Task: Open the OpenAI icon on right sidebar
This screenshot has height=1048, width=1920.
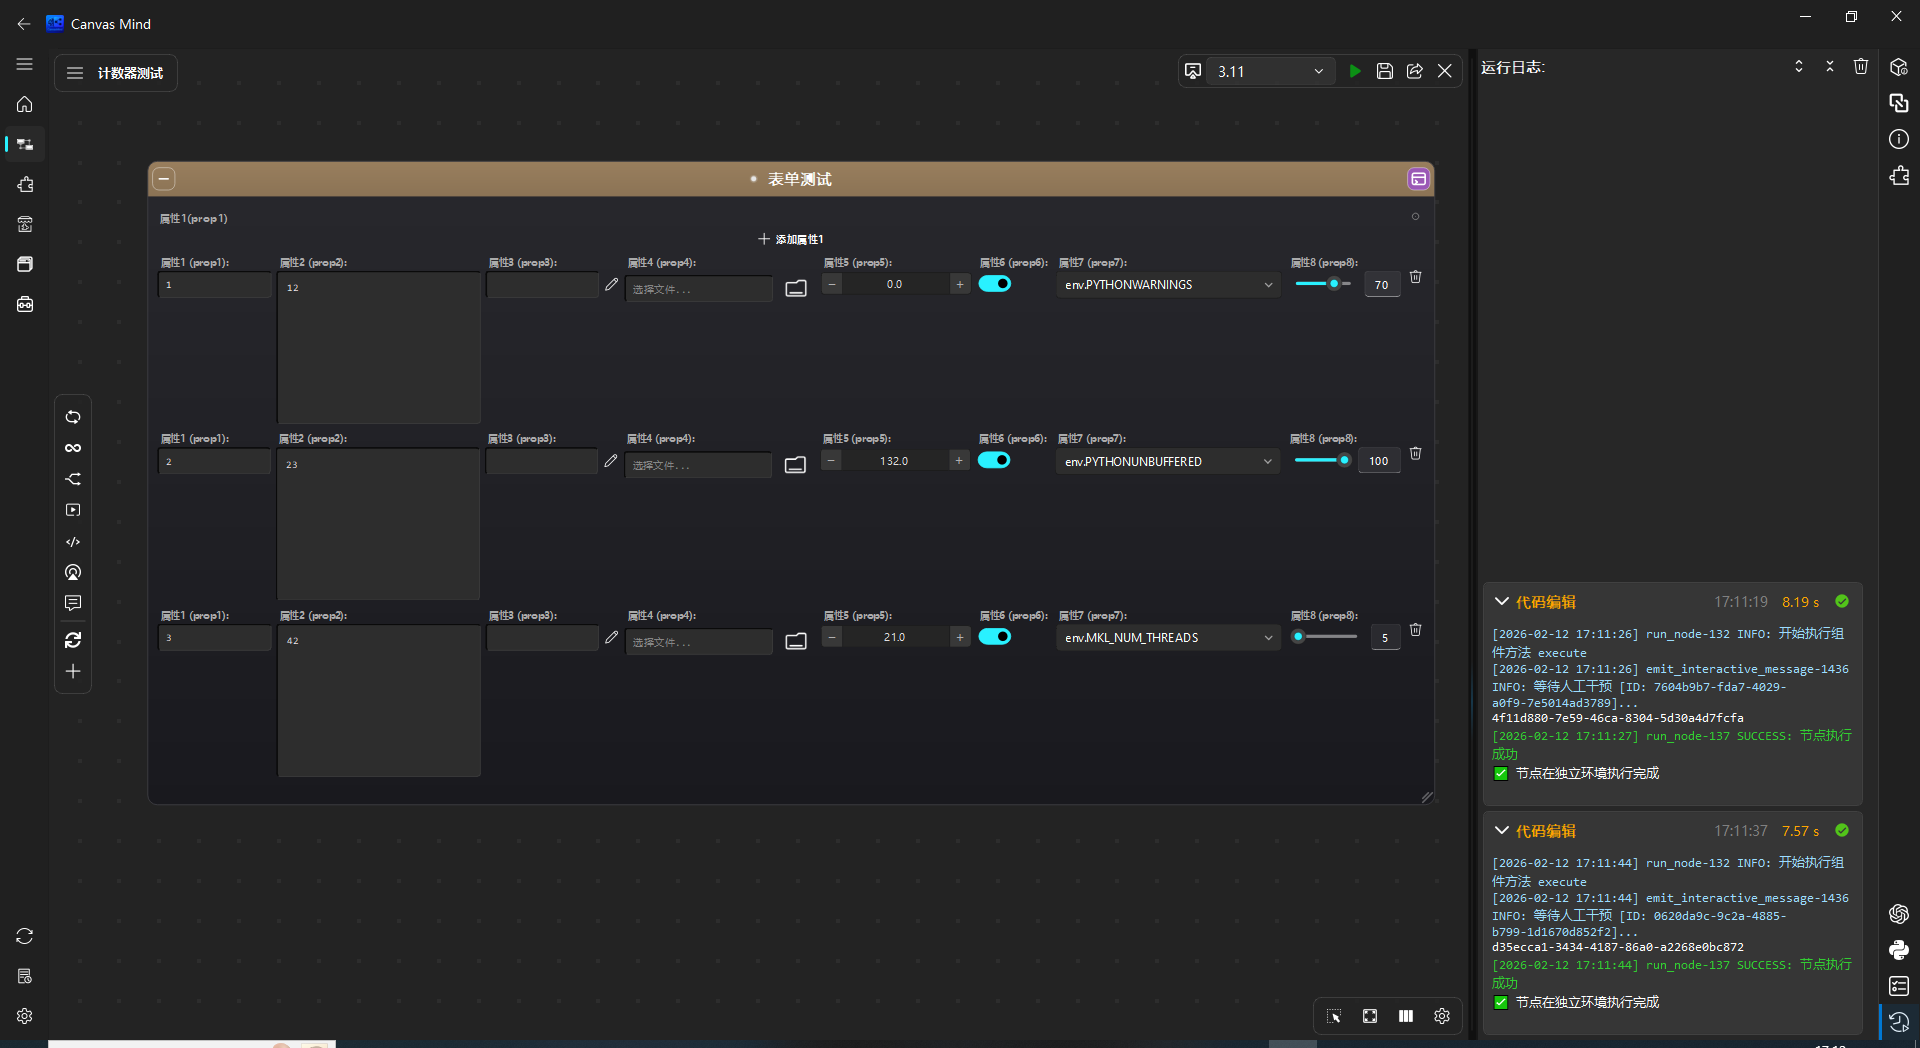Action: pos(1899,914)
